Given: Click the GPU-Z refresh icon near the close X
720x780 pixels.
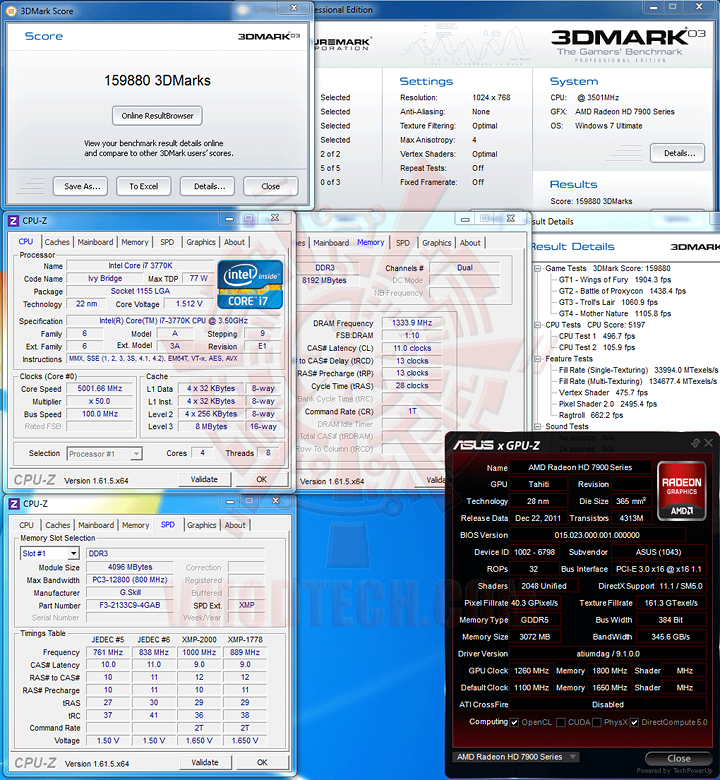Looking at the screenshot, I should tap(695, 443).
